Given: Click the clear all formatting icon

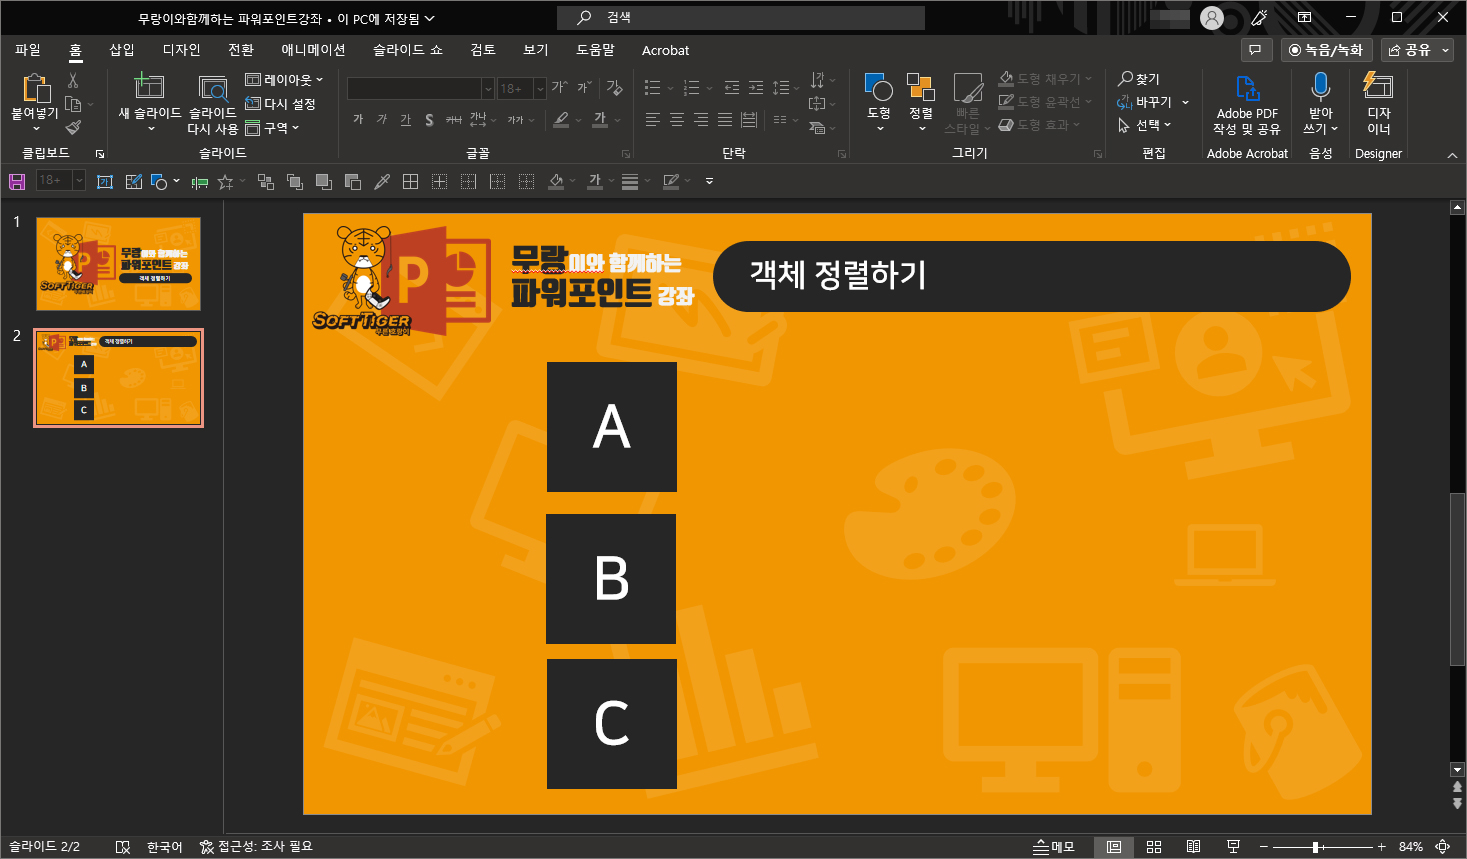Looking at the screenshot, I should (614, 88).
